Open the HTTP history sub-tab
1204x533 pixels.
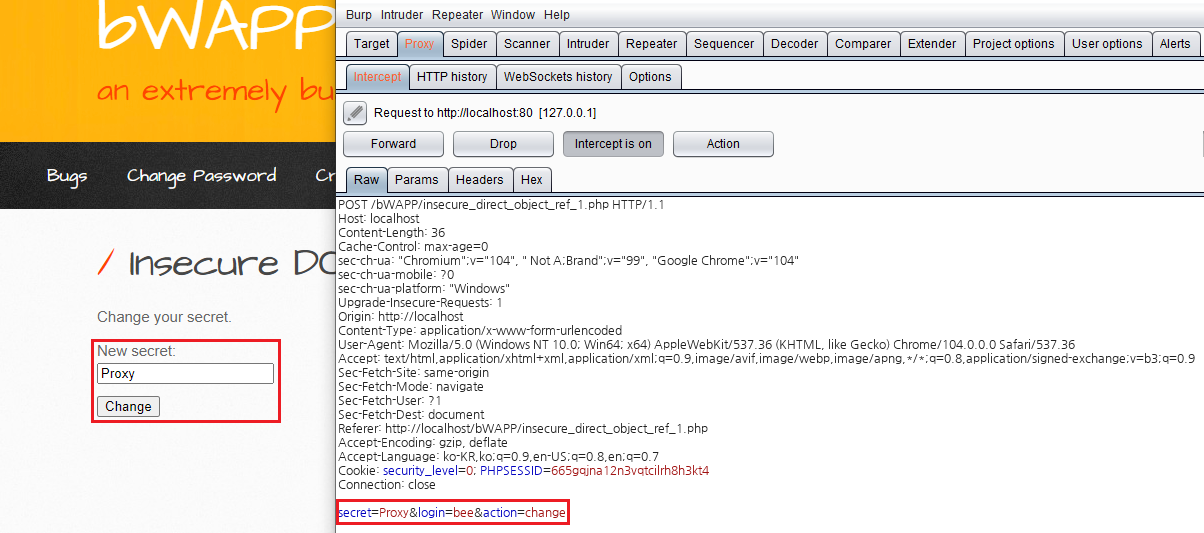452,77
